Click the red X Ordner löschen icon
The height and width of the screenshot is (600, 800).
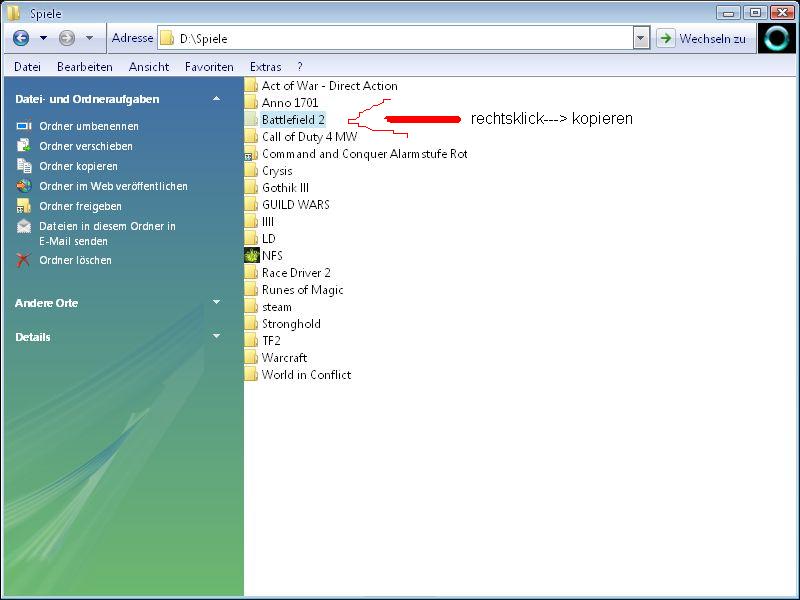tap(23, 260)
